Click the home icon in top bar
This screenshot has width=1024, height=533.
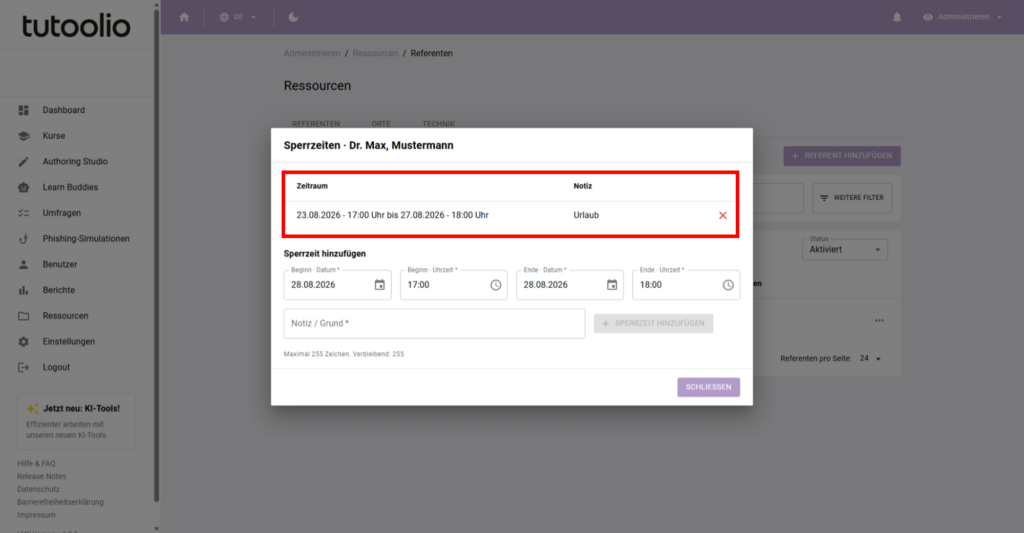coord(184,17)
